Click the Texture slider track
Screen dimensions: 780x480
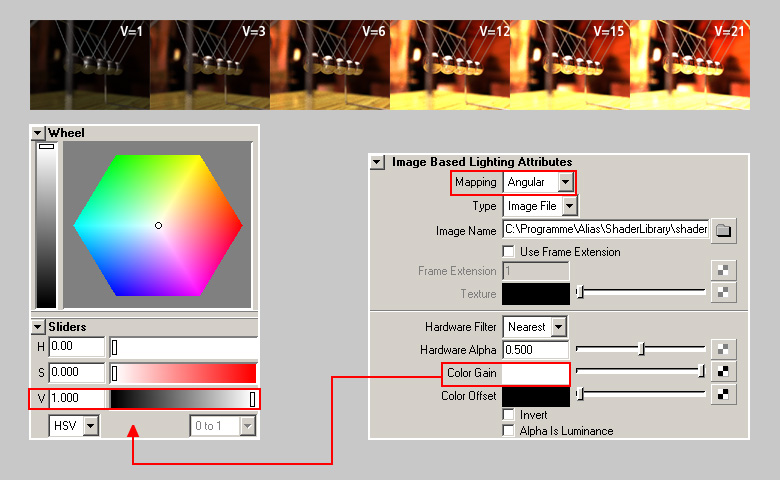(641, 291)
